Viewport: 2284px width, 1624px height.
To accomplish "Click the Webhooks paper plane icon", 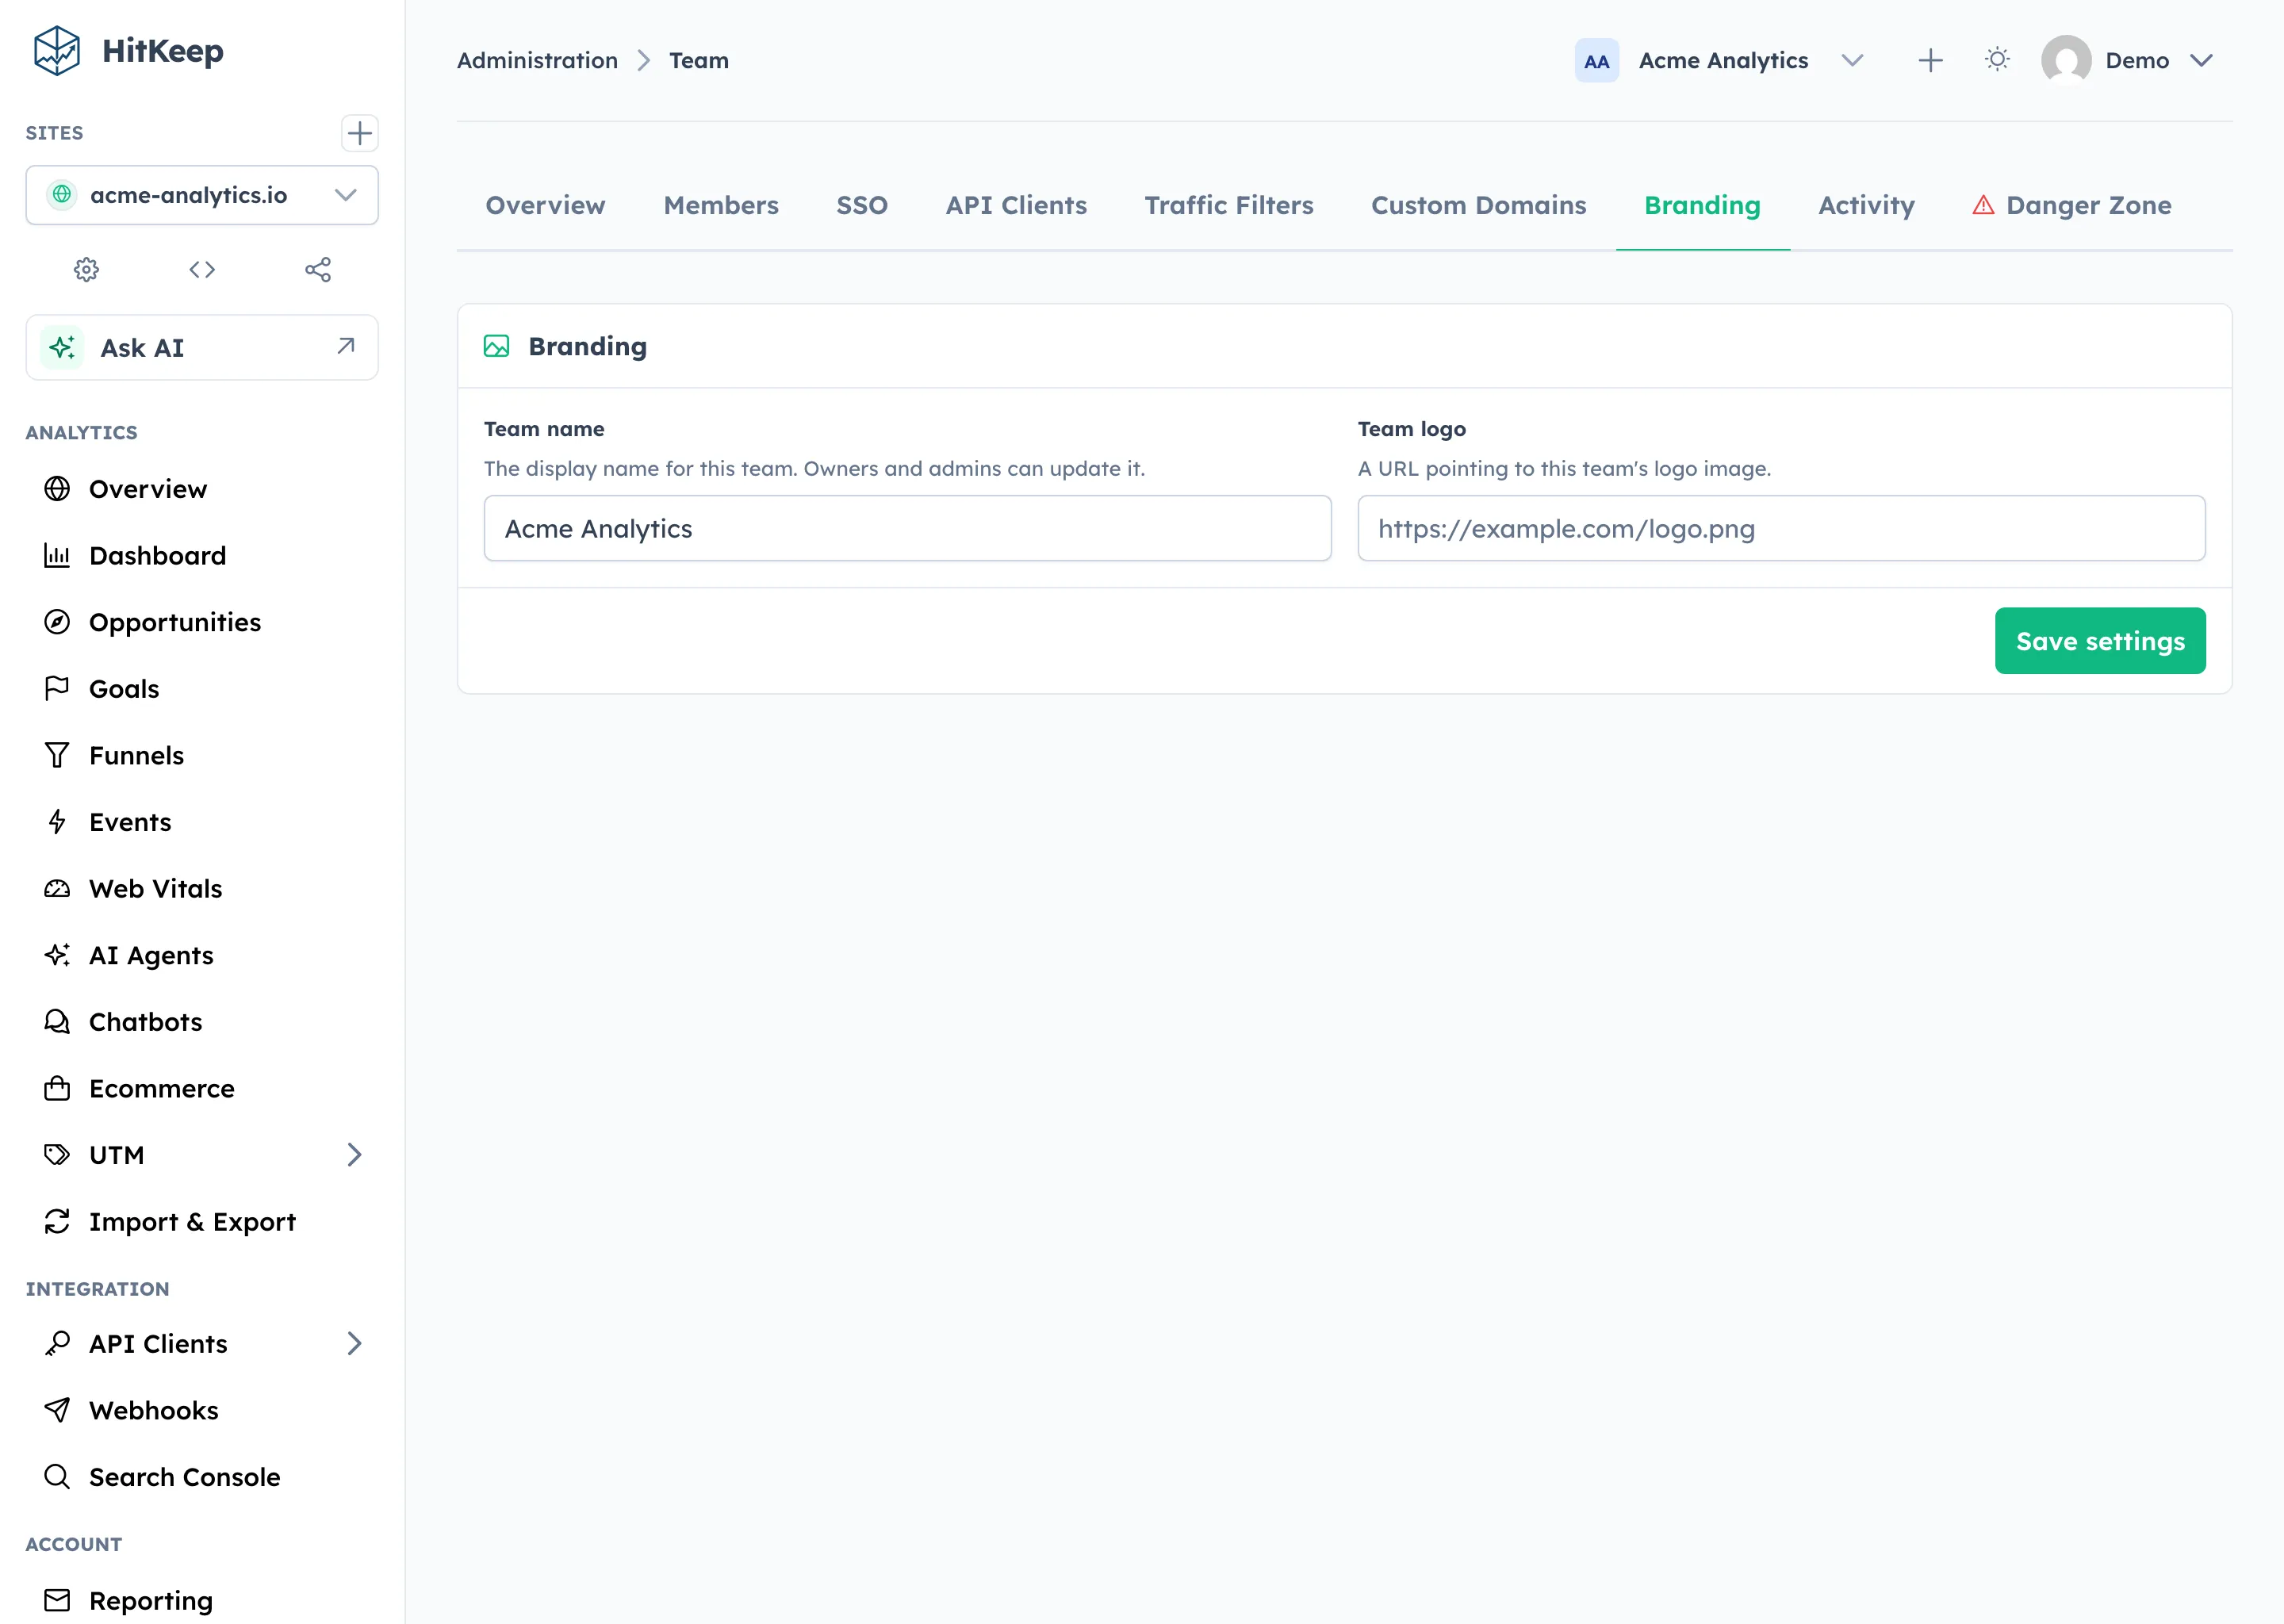I will (x=57, y=1410).
